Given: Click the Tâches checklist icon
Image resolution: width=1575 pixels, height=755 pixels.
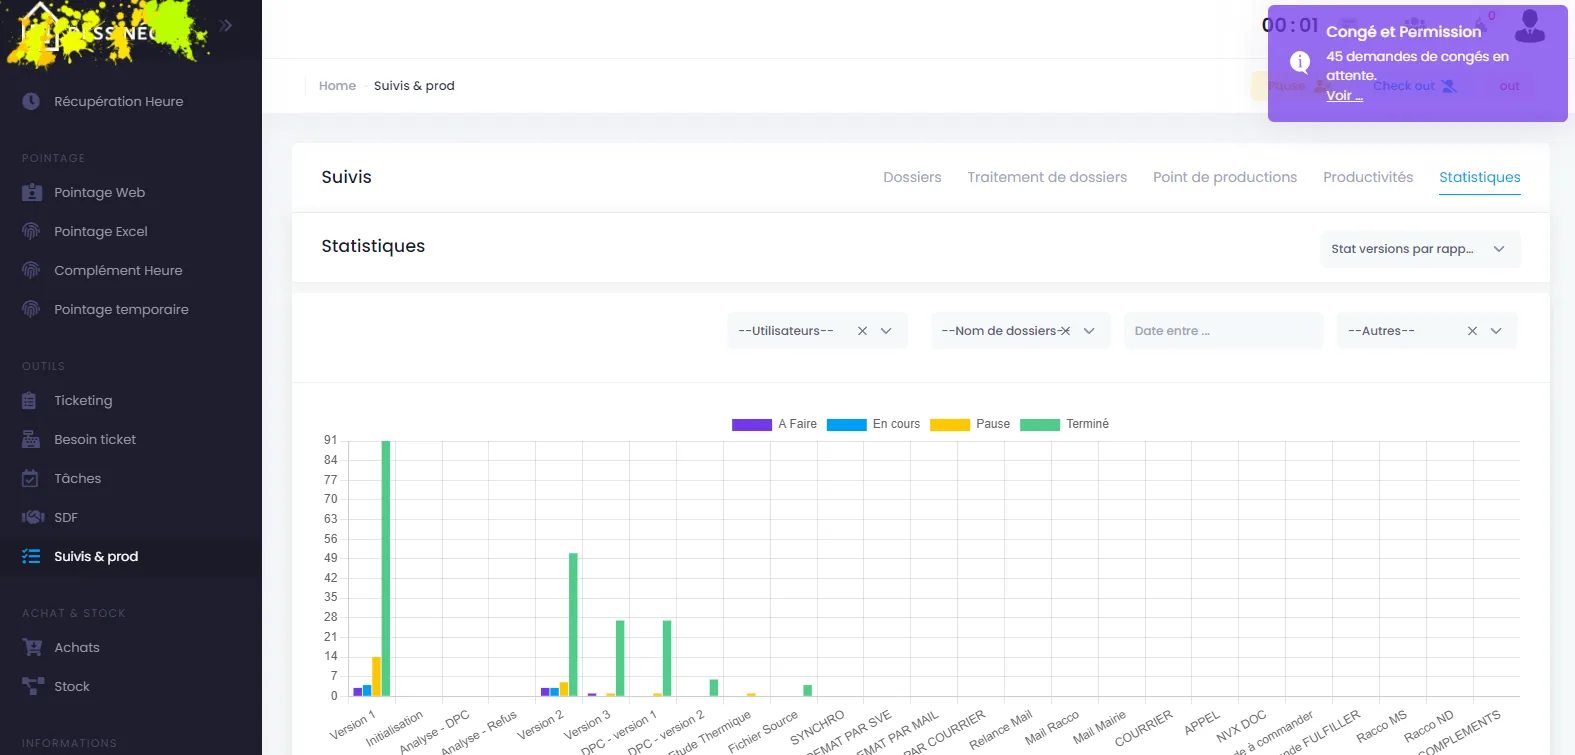Looking at the screenshot, I should [x=30, y=478].
